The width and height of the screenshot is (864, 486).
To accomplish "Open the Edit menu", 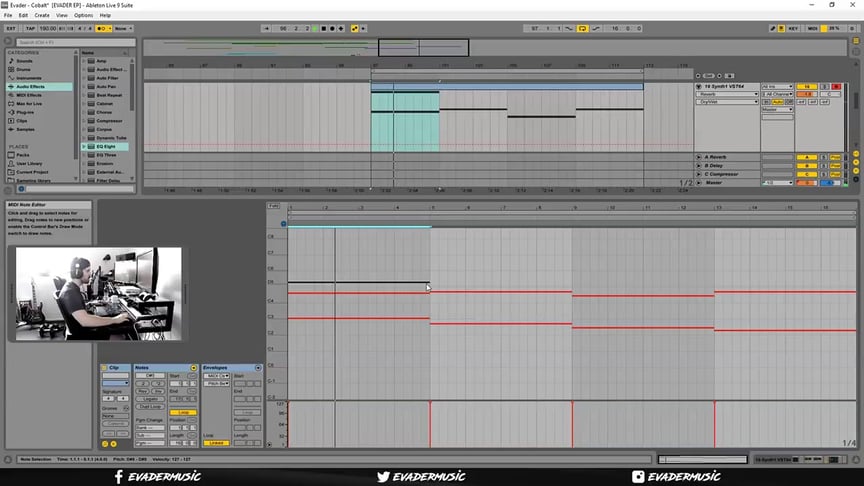I will (x=23, y=15).
